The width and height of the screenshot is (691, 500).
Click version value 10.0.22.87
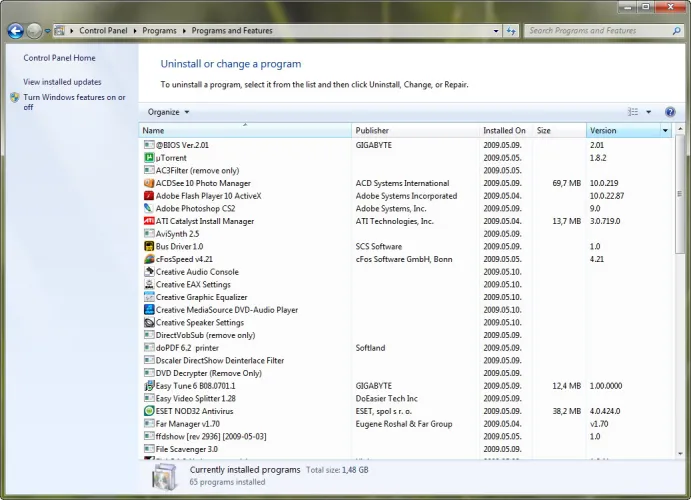pos(607,196)
